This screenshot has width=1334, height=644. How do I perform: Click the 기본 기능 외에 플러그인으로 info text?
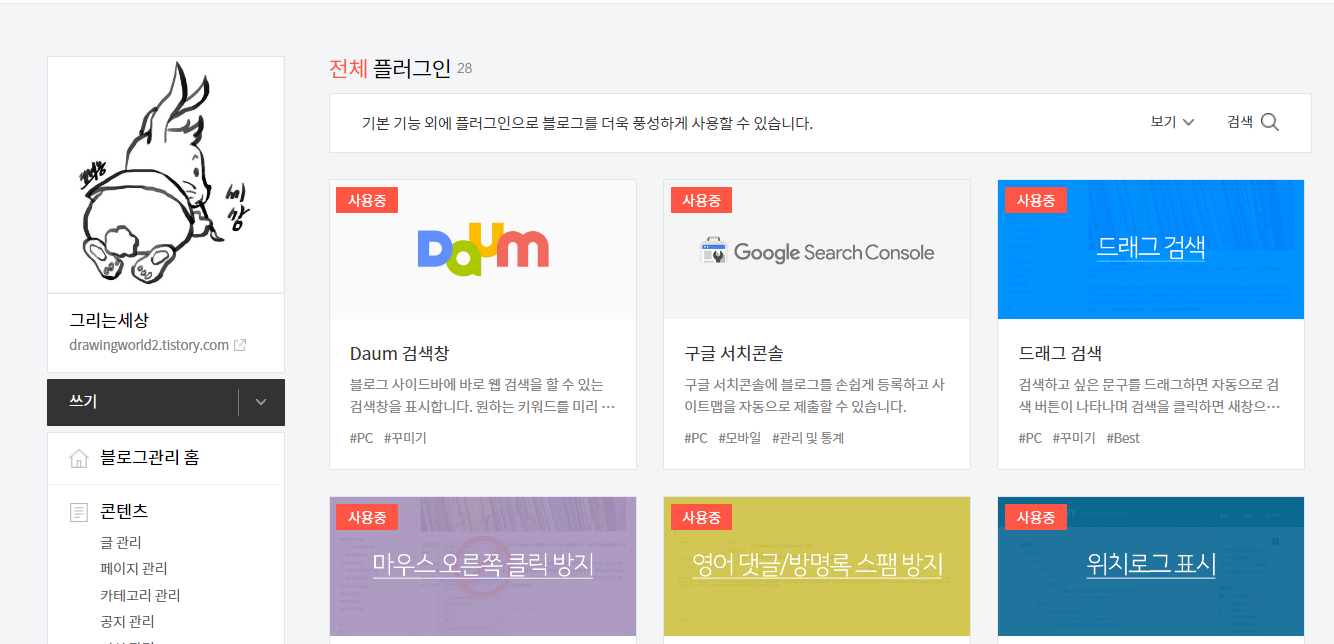(x=587, y=124)
